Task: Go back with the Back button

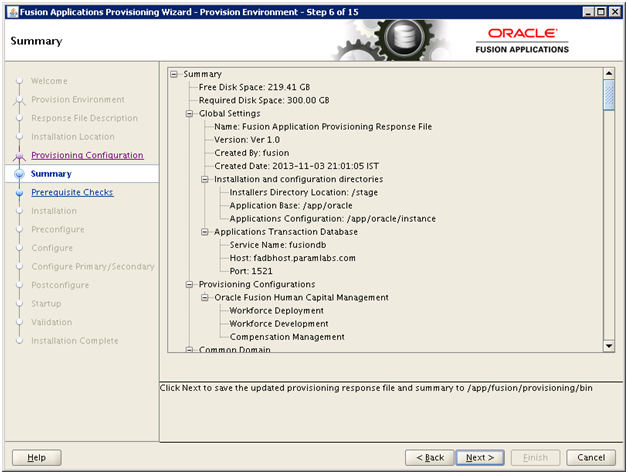Action: [x=430, y=457]
